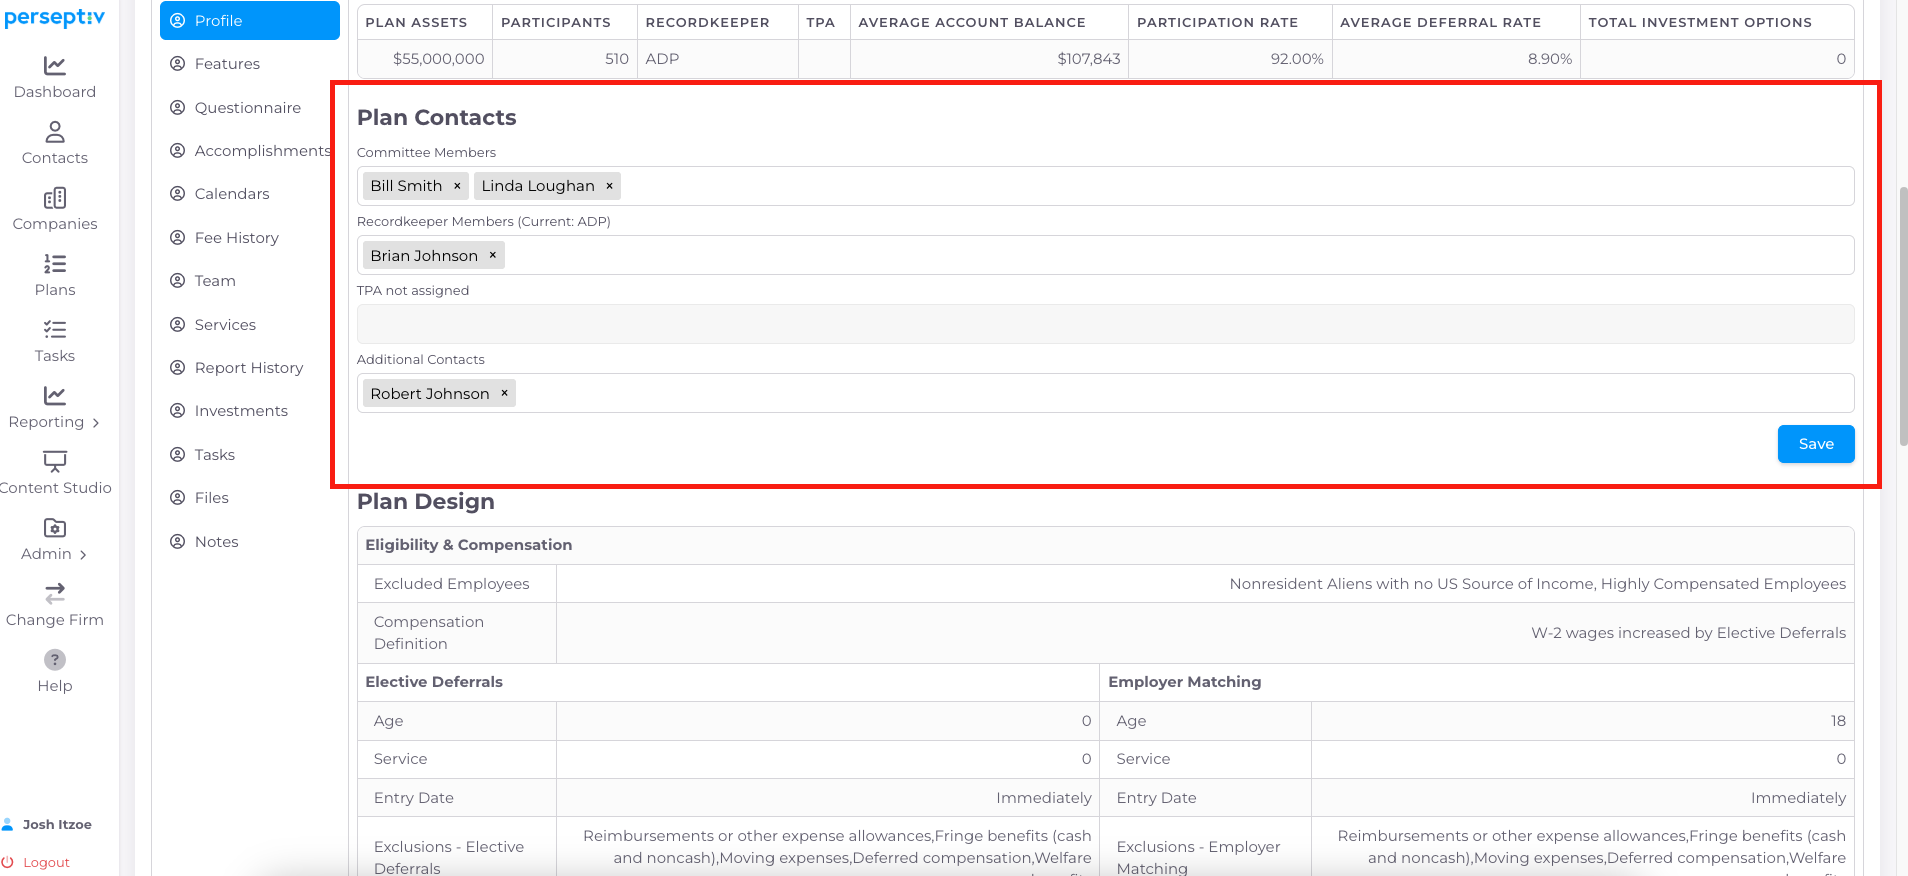The height and width of the screenshot is (876, 1908).
Task: Click the Josh Itzoe user icon
Action: point(8,824)
